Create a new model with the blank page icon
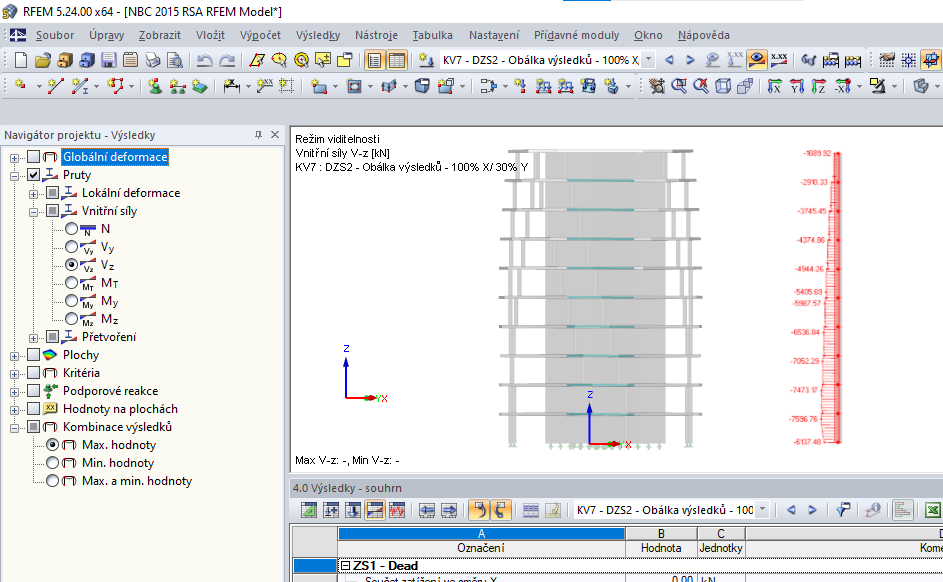Image resolution: width=943 pixels, height=582 pixels. pos(21,60)
